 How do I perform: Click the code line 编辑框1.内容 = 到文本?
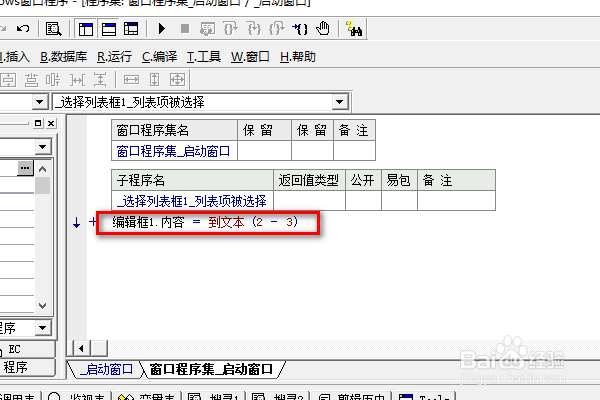click(x=205, y=222)
